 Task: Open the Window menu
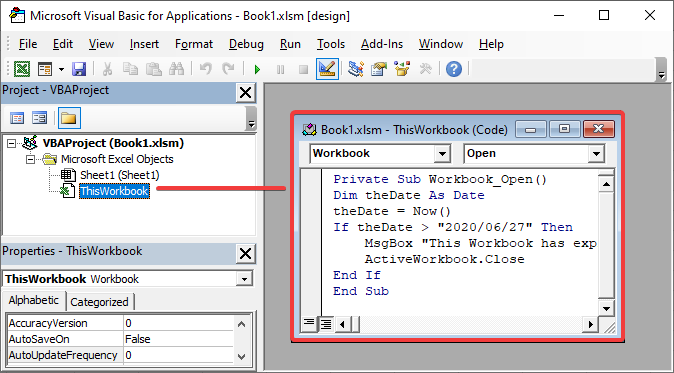(441, 44)
